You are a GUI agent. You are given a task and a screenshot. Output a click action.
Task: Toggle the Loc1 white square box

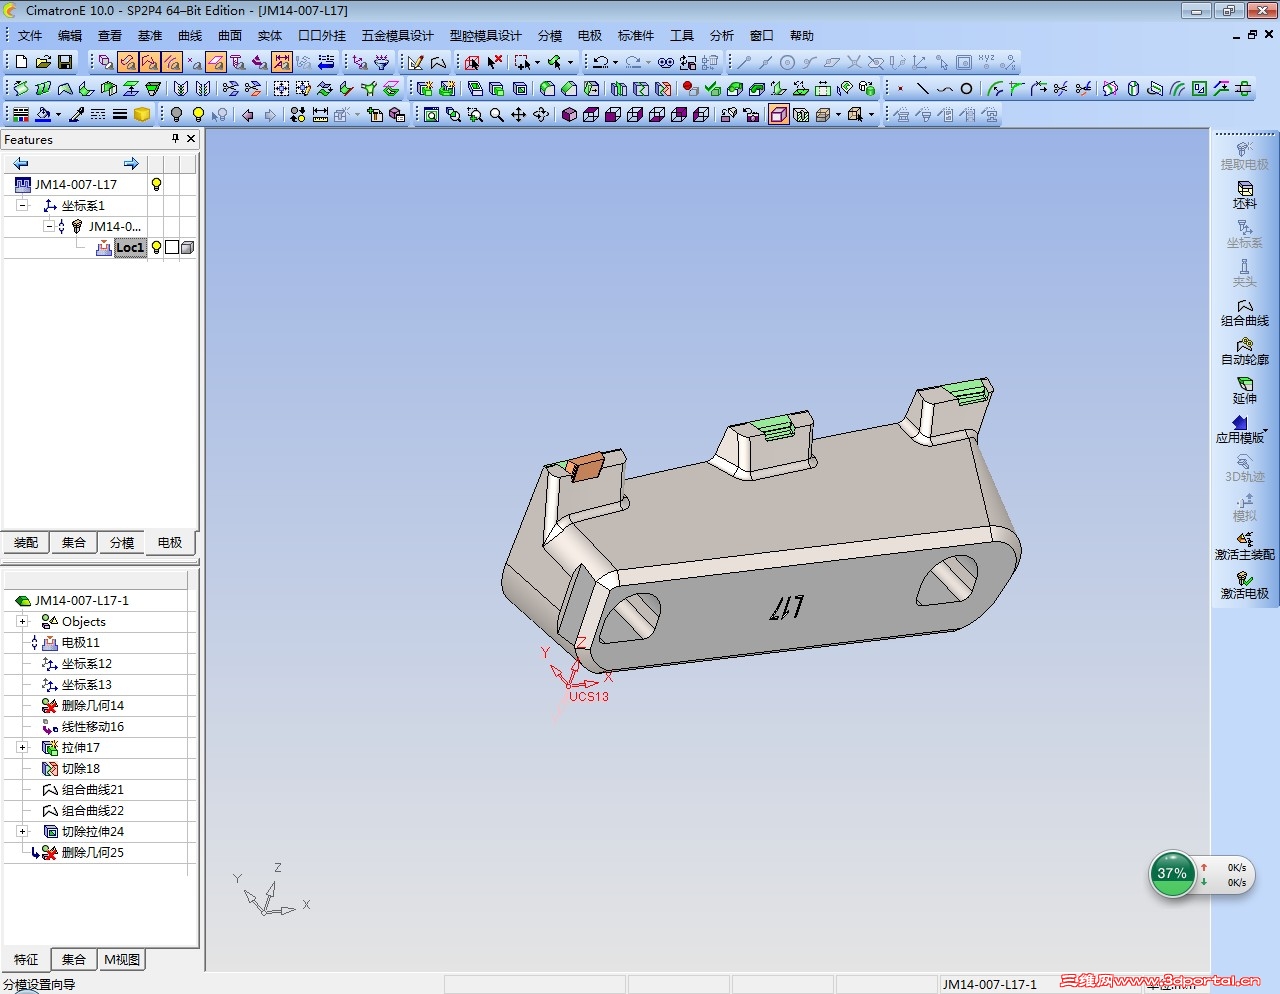(172, 247)
